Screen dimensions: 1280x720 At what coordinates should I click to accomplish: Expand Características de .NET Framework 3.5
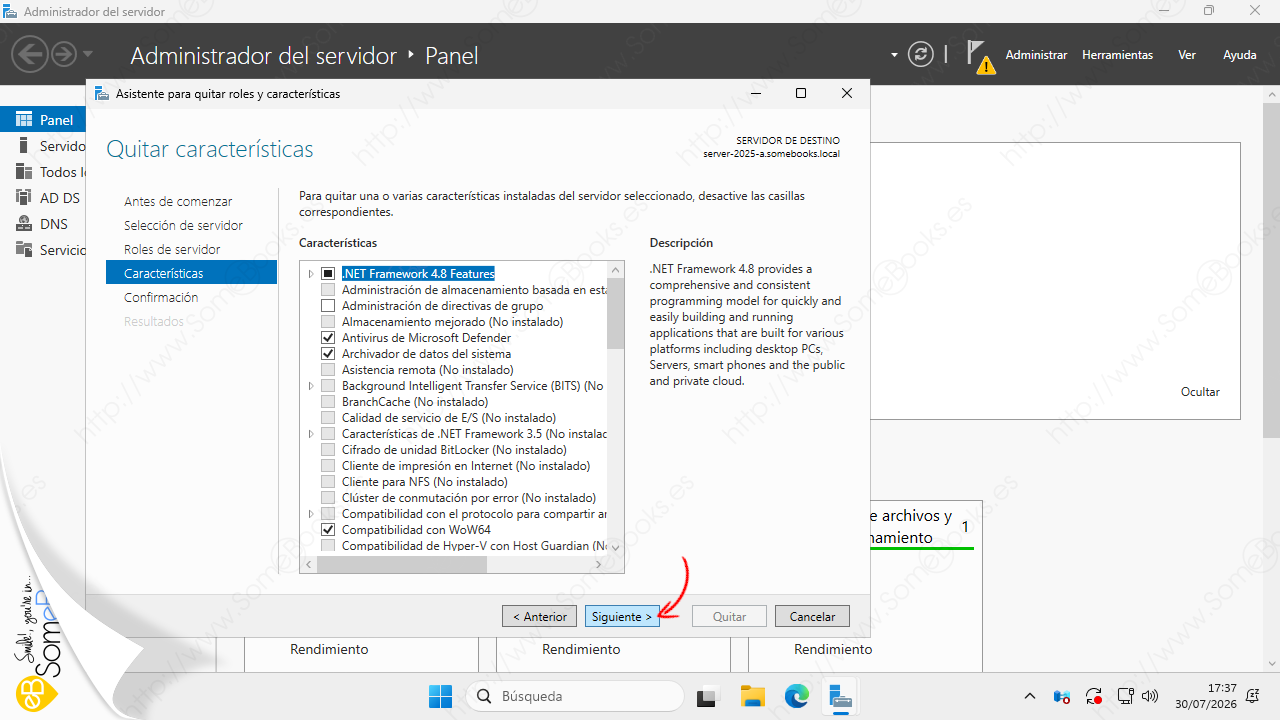point(310,434)
